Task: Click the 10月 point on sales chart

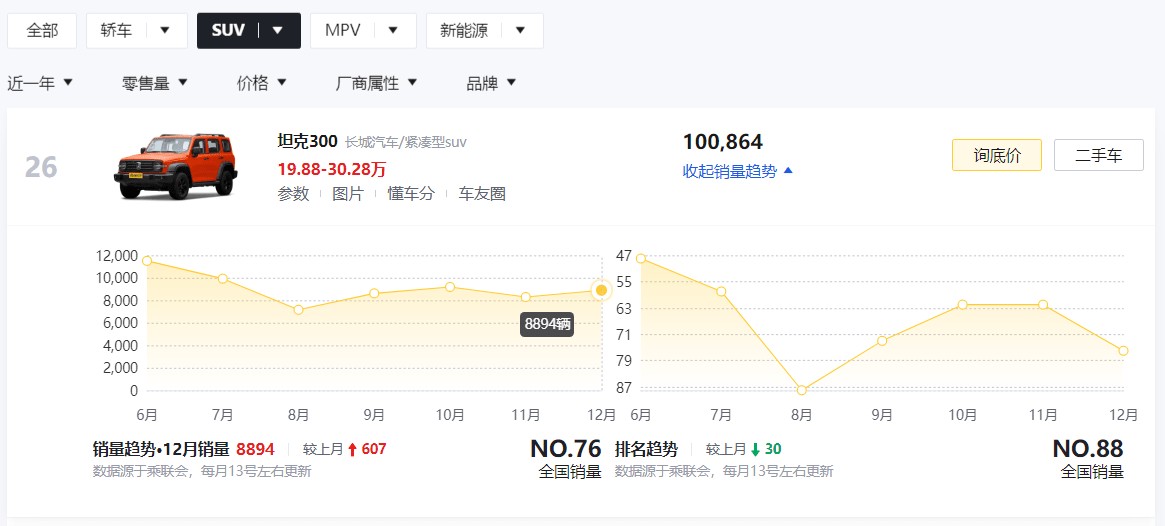Action: [x=450, y=287]
